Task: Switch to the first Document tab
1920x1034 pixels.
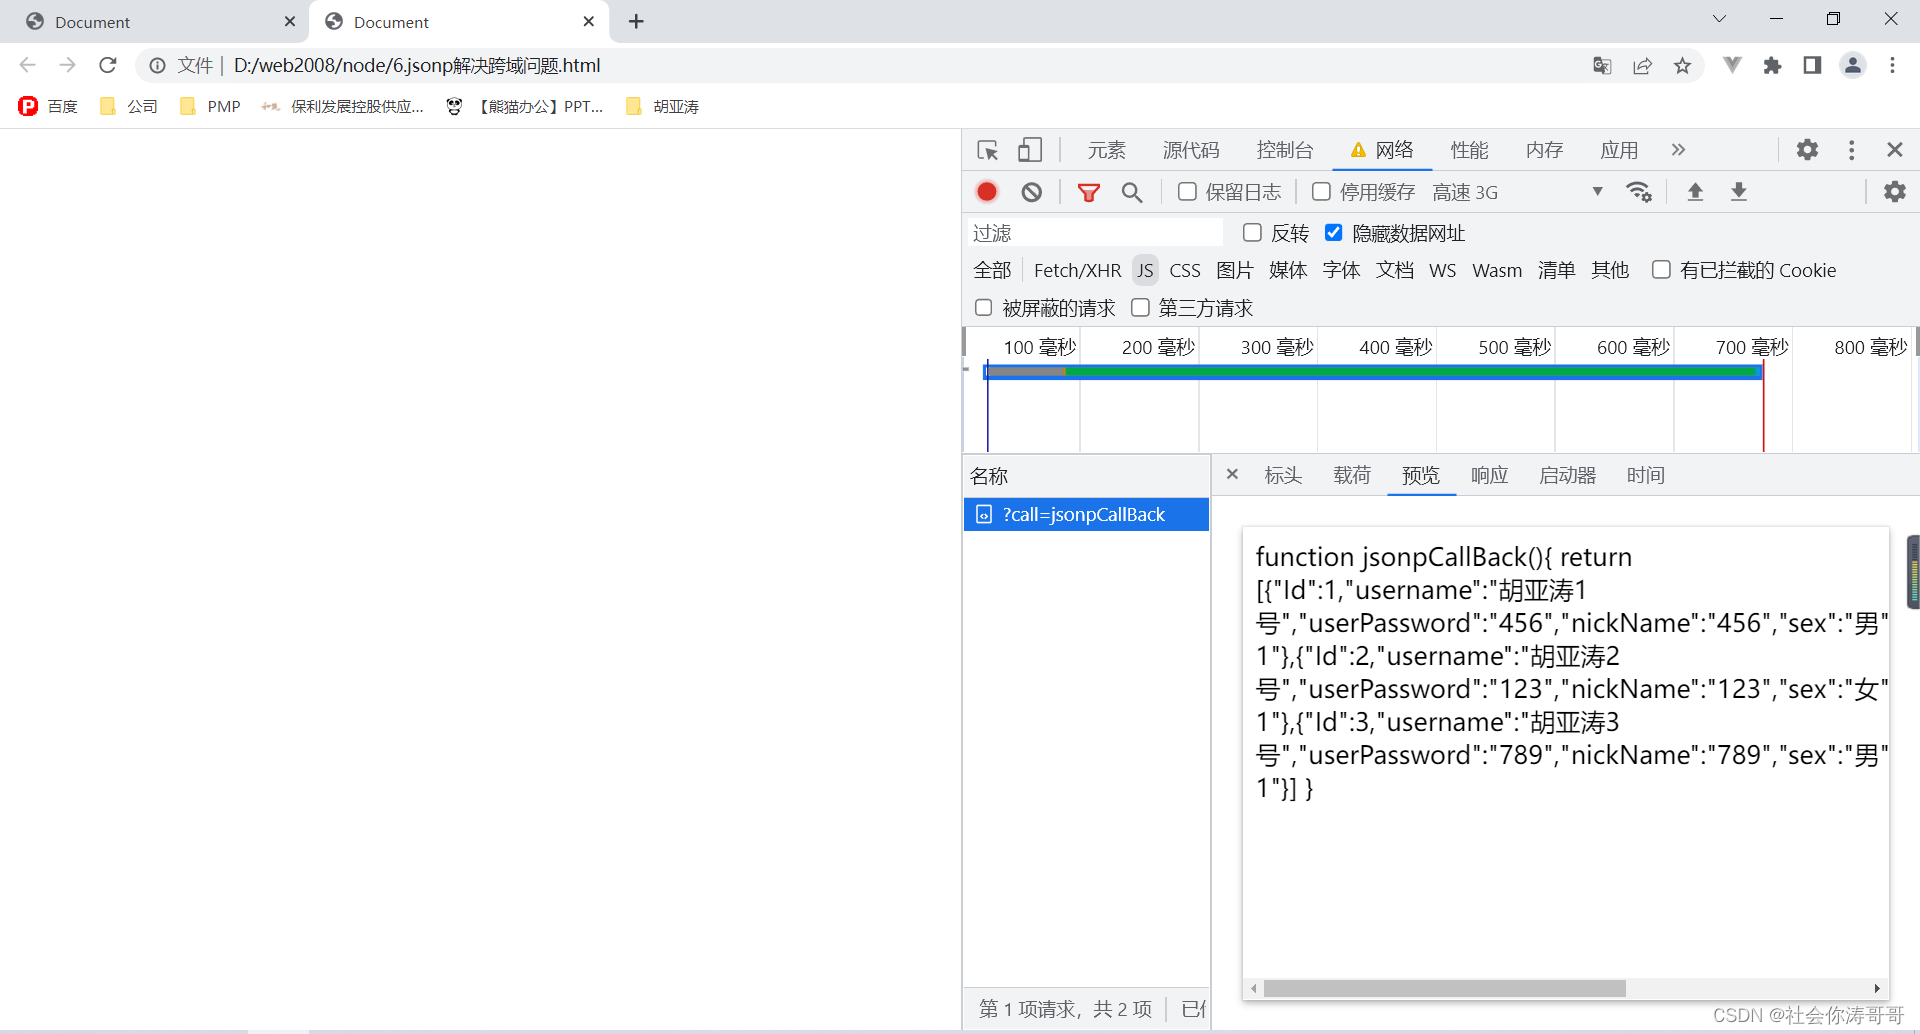Action: pos(155,21)
